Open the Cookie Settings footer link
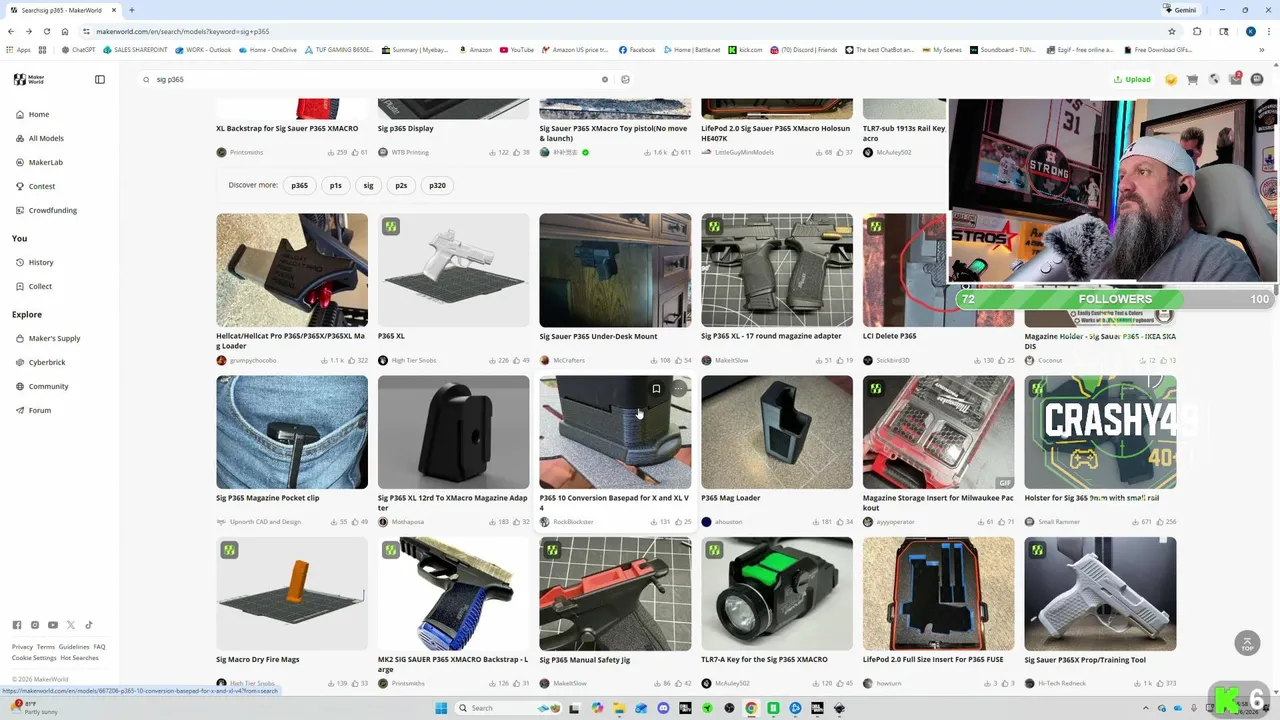Screen dimensions: 1280x720 [x=34, y=658]
